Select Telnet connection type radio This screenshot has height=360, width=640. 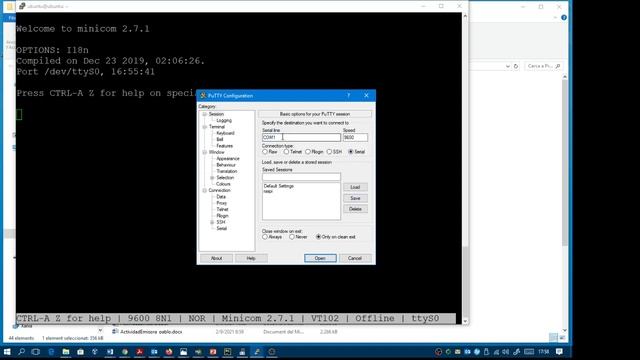286,152
